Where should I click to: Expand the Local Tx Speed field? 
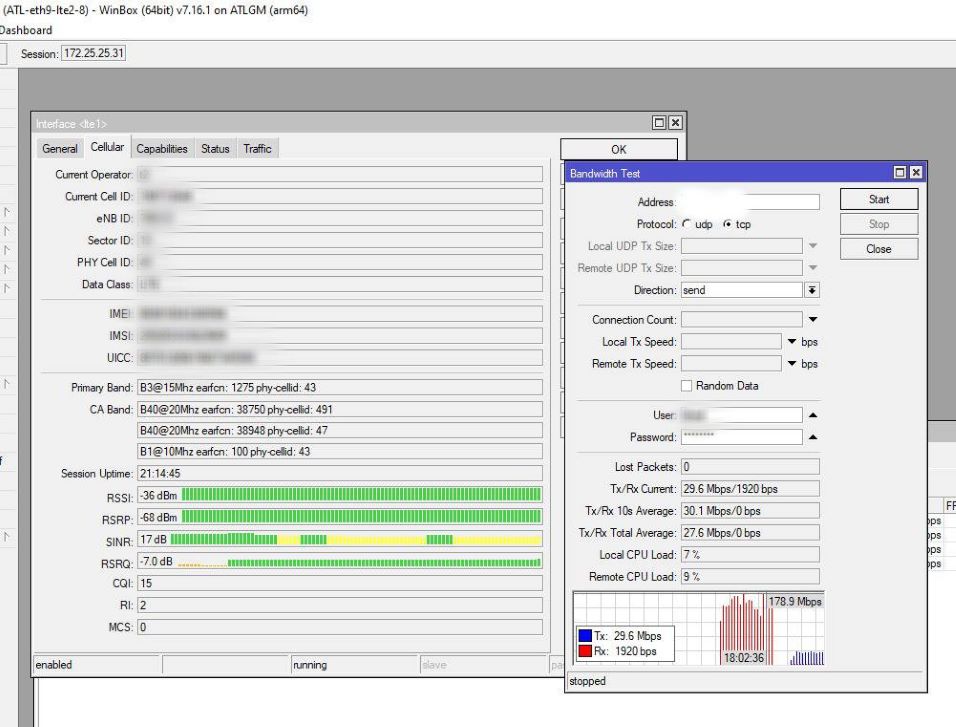792,342
